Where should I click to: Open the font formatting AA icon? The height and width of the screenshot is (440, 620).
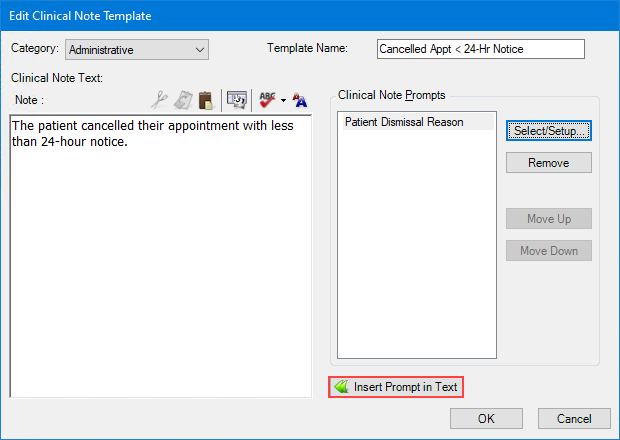pos(300,99)
